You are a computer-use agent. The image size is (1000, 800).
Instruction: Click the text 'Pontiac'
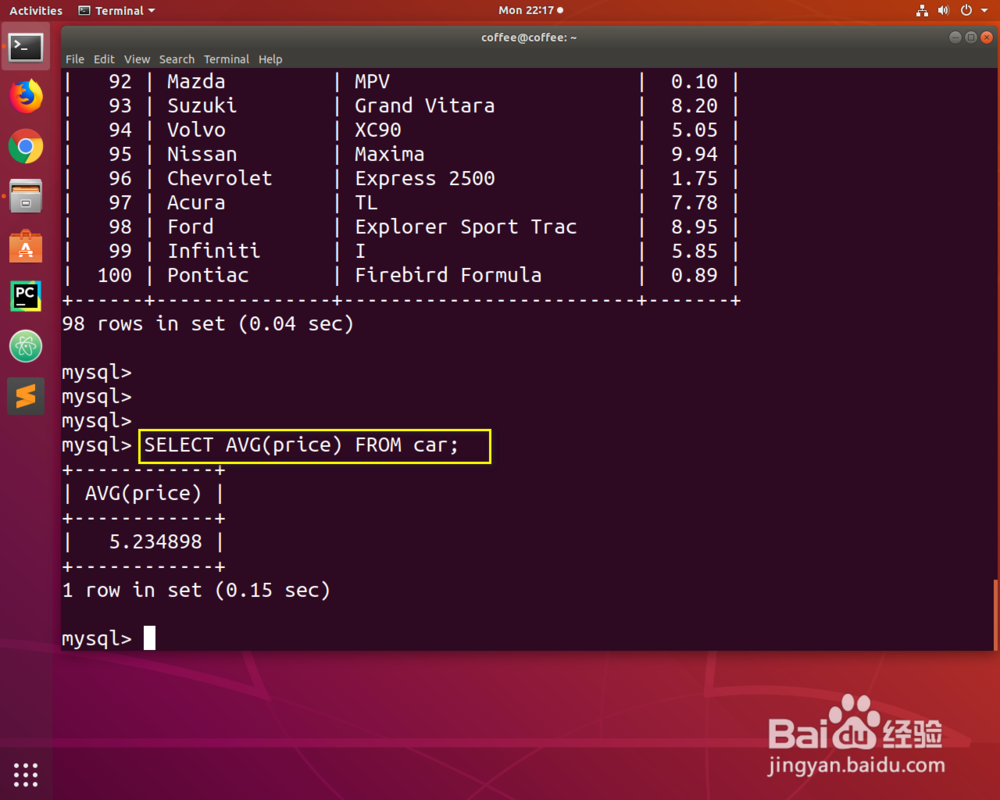207,276
